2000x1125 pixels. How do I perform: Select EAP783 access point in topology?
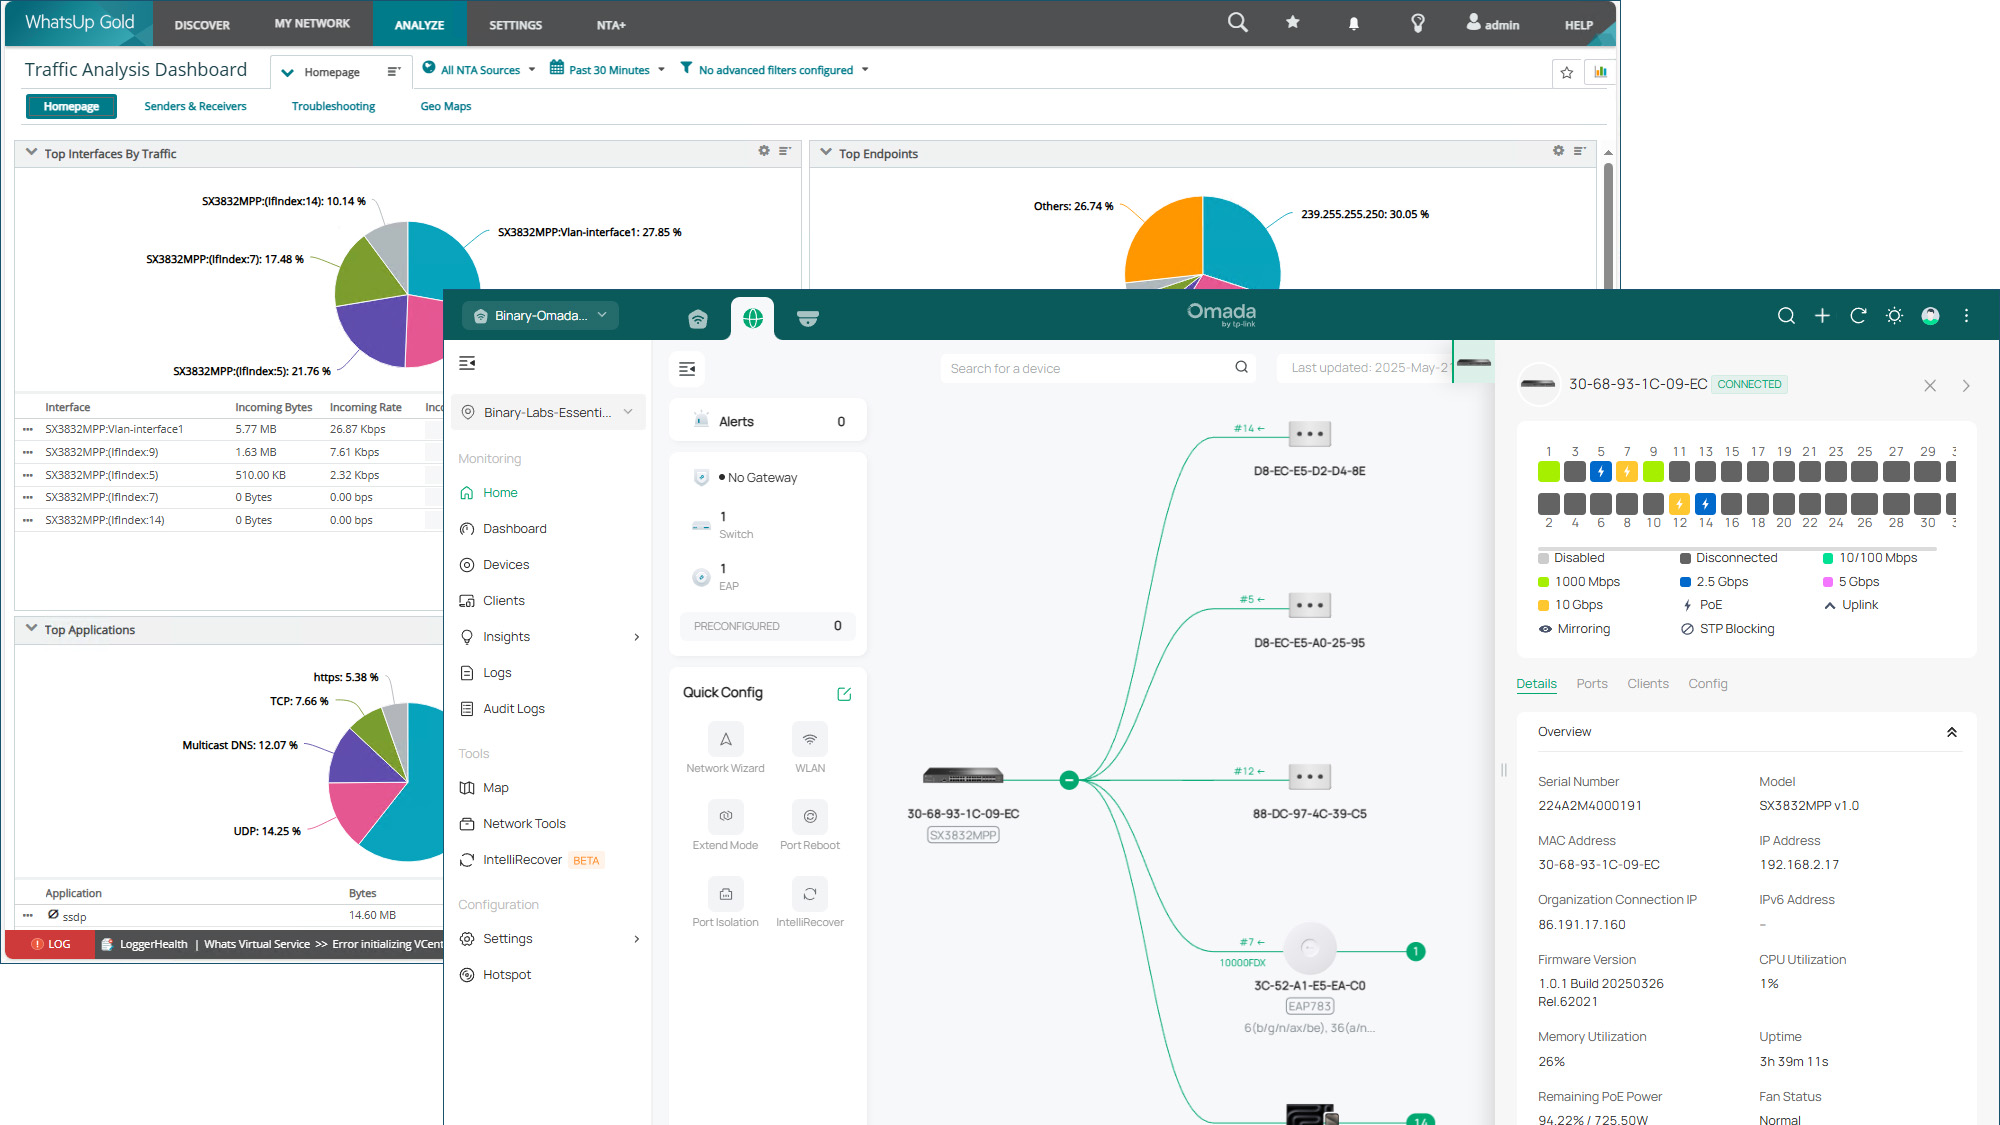(x=1309, y=948)
